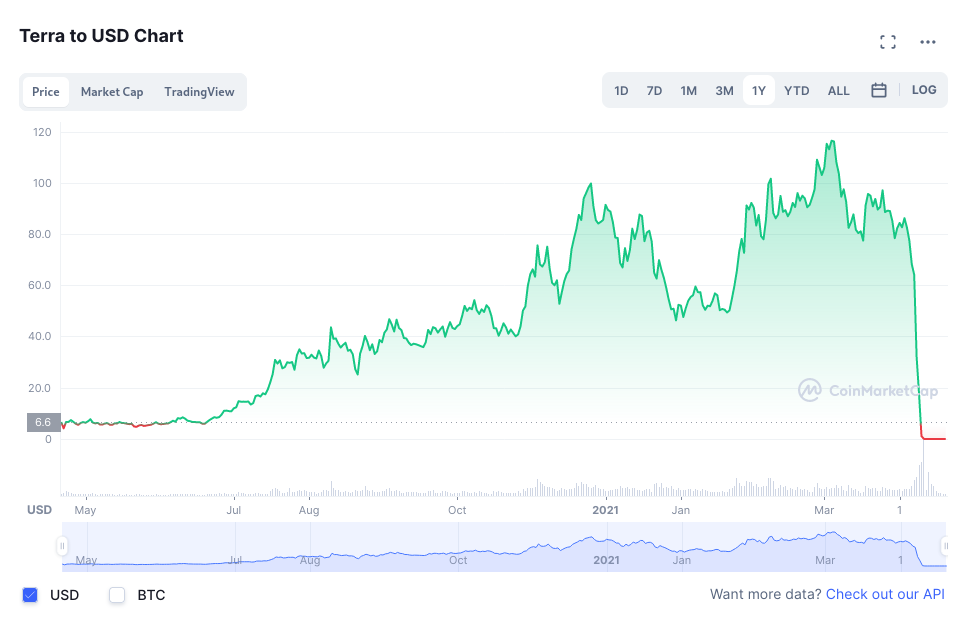970x617 pixels.
Task: Grab the right range slider handle
Action: click(x=945, y=546)
